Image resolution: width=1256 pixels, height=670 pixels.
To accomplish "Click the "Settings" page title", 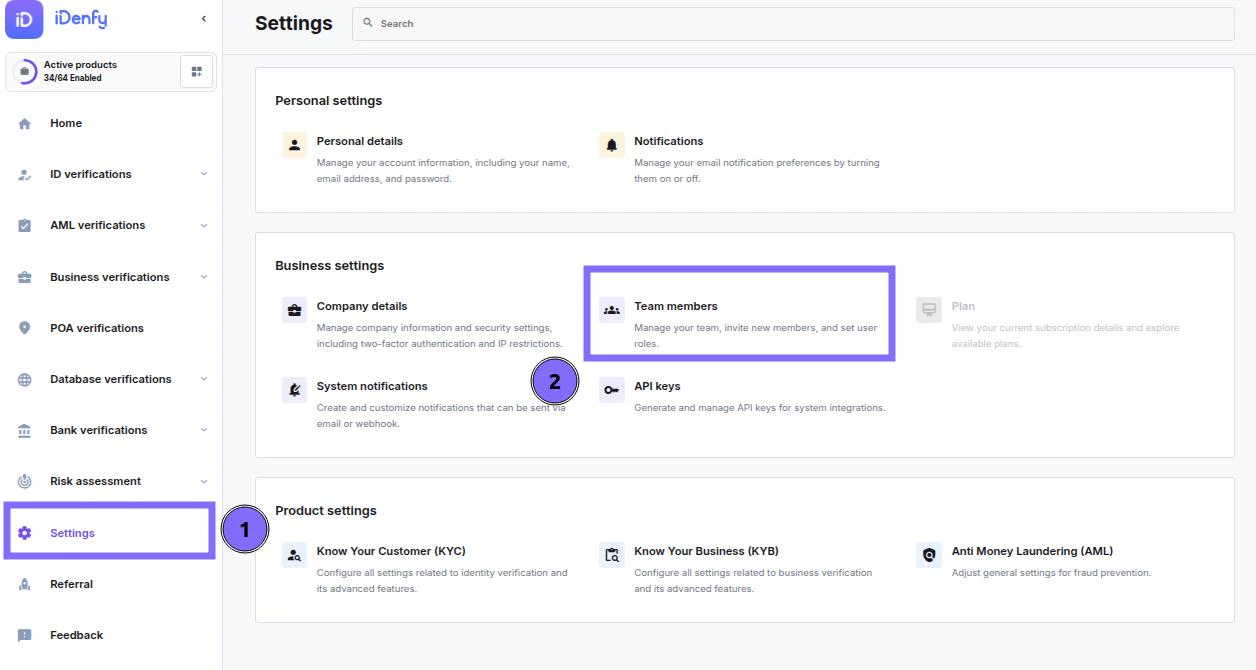I will (294, 23).
